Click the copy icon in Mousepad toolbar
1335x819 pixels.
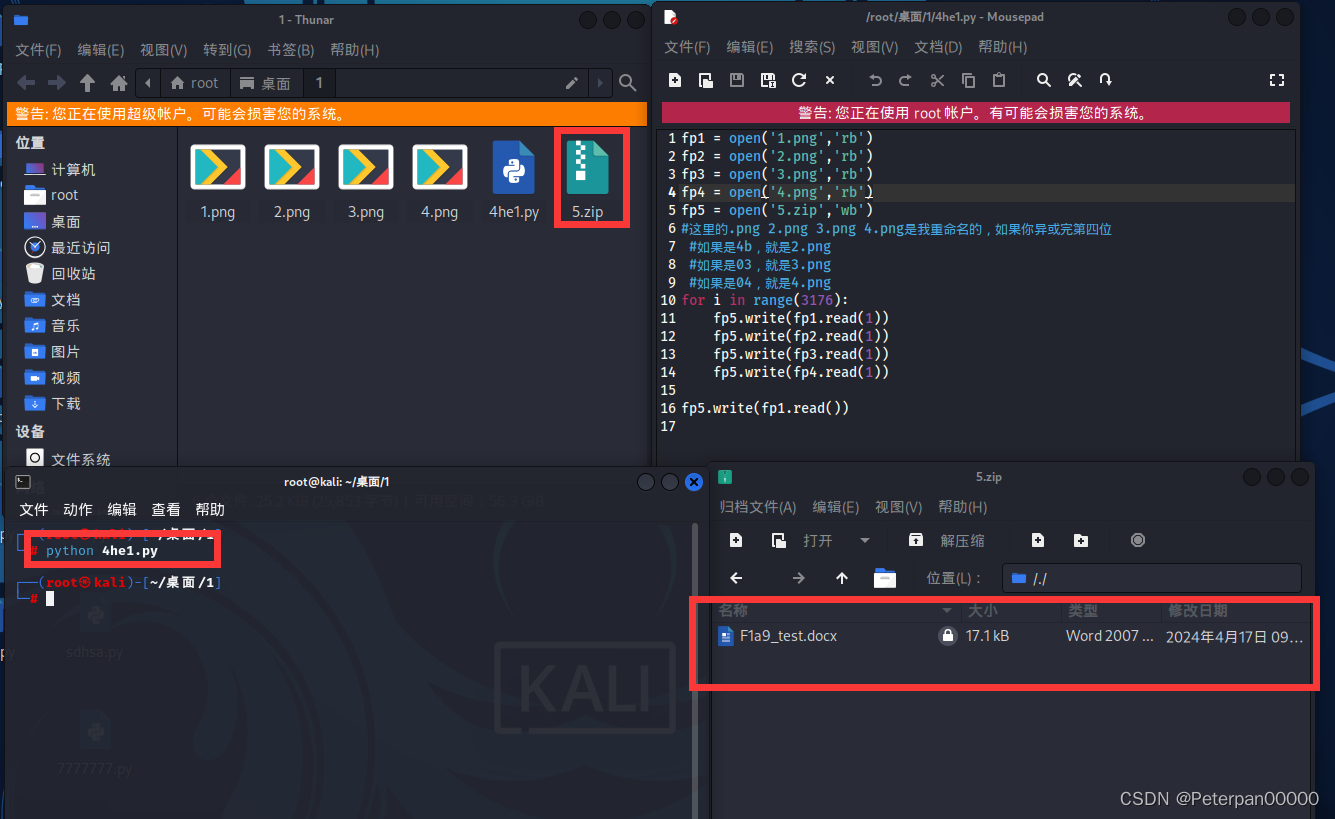coord(968,80)
